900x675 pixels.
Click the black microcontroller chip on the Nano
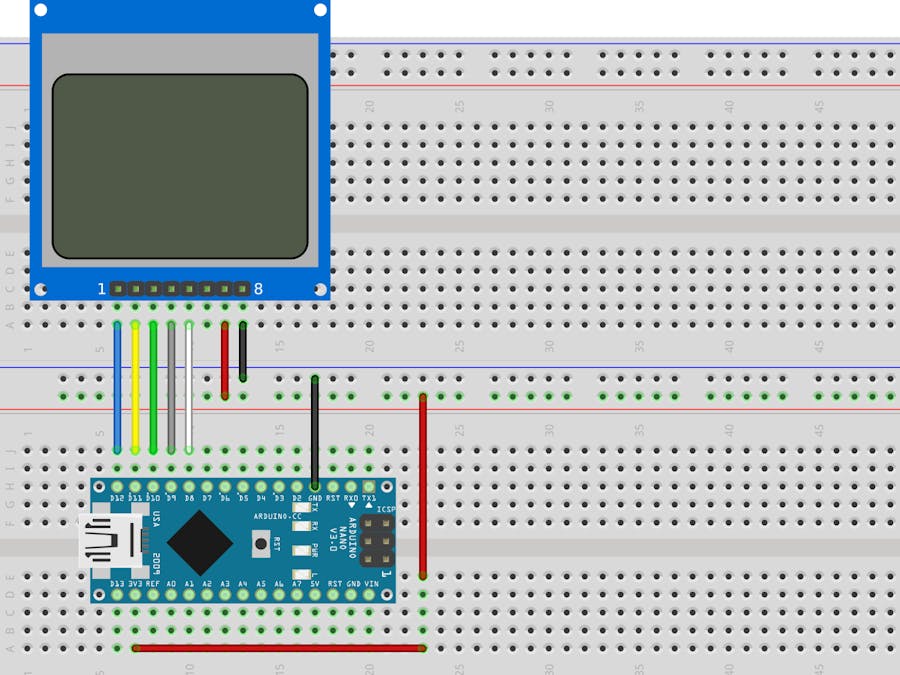(x=200, y=542)
